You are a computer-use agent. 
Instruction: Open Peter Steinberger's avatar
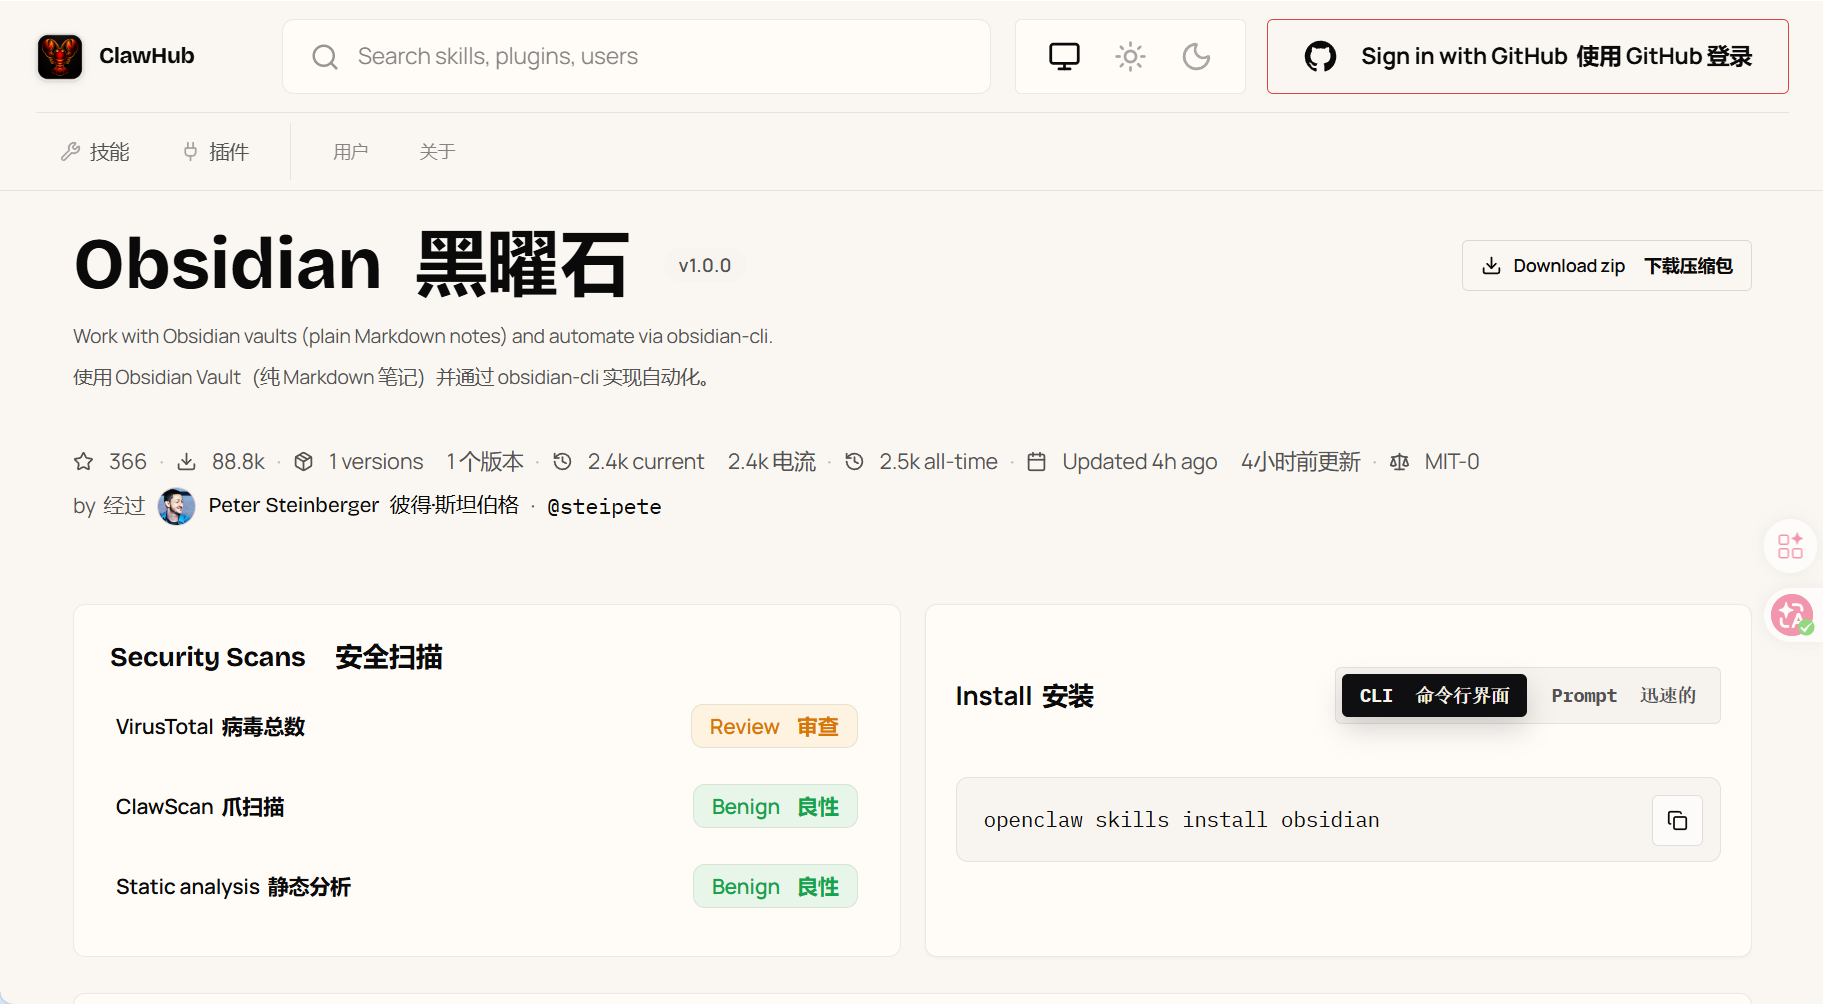pyautogui.click(x=177, y=506)
